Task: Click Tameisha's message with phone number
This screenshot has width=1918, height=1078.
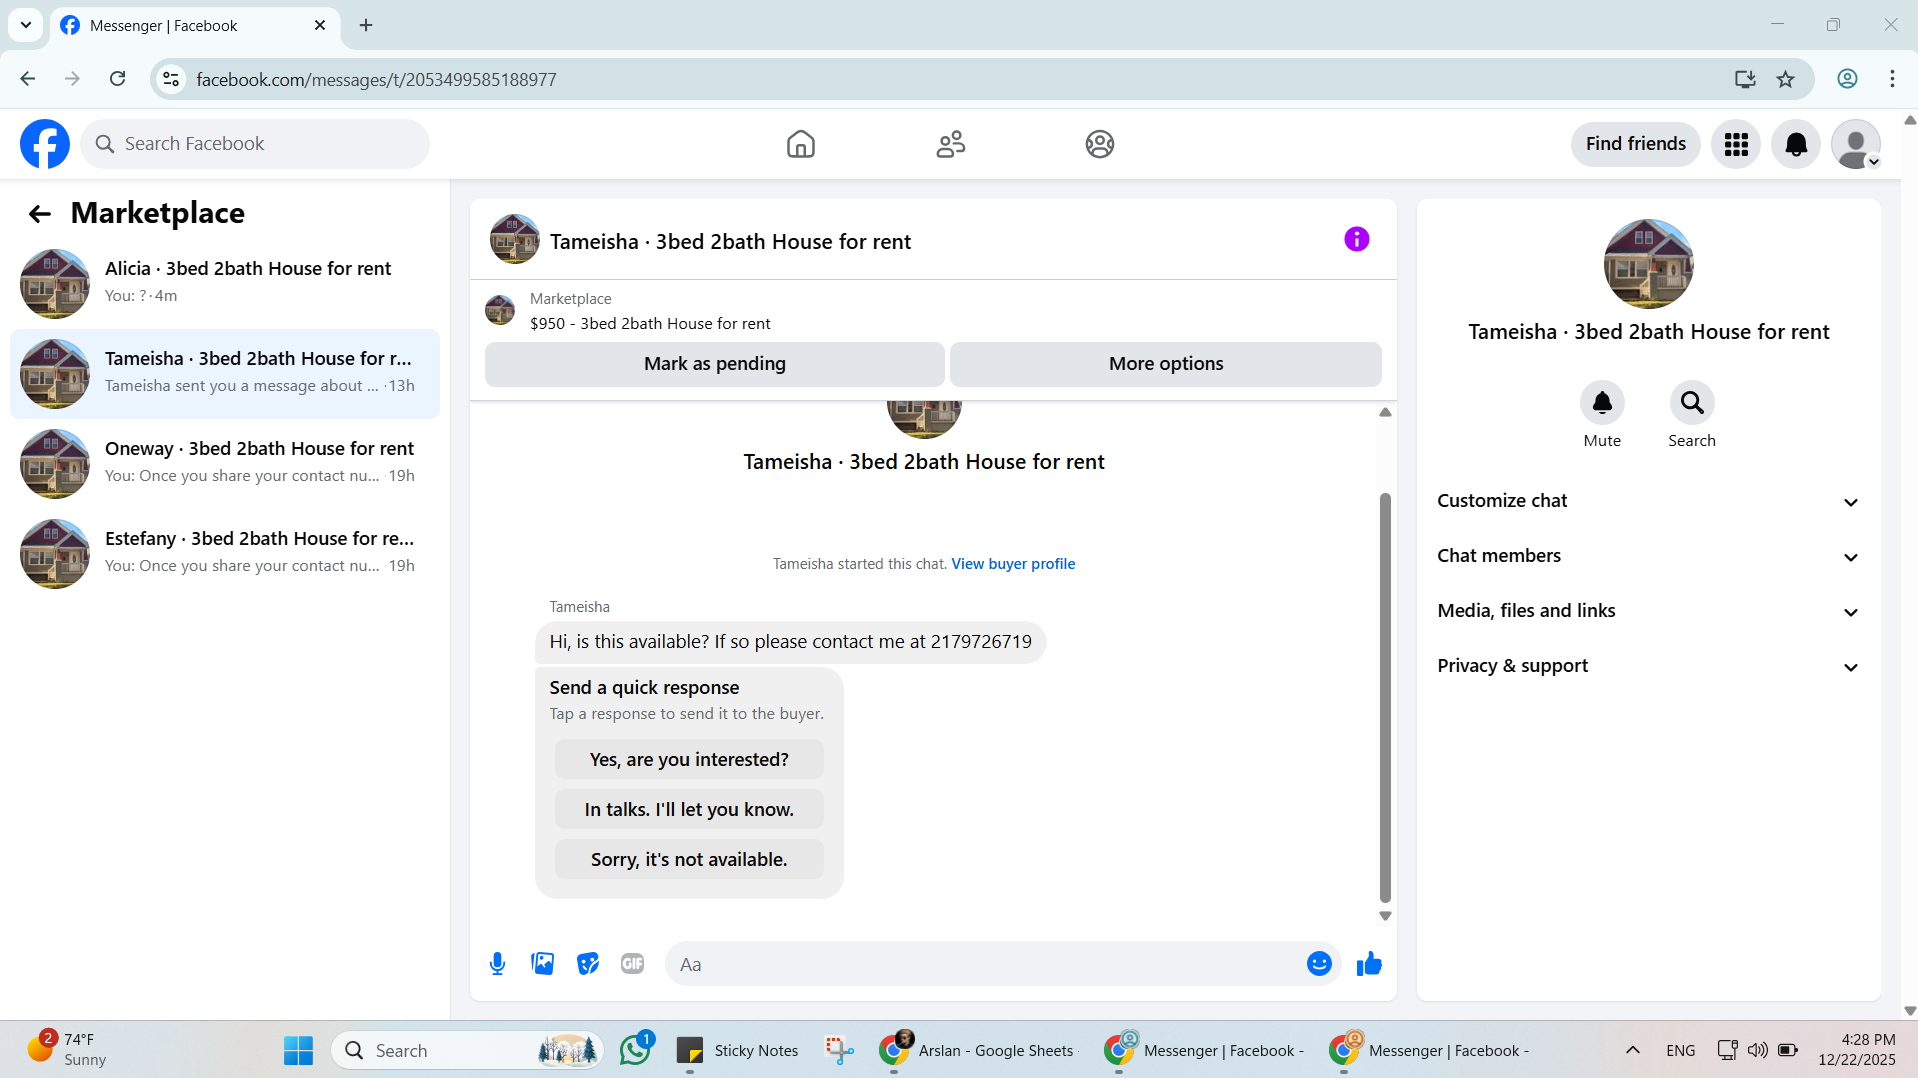Action: 790,642
